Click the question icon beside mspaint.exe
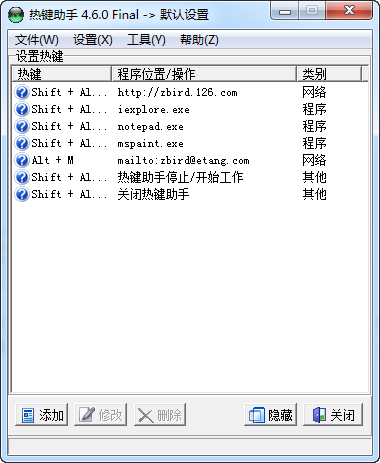The image size is (380, 463). point(22,143)
